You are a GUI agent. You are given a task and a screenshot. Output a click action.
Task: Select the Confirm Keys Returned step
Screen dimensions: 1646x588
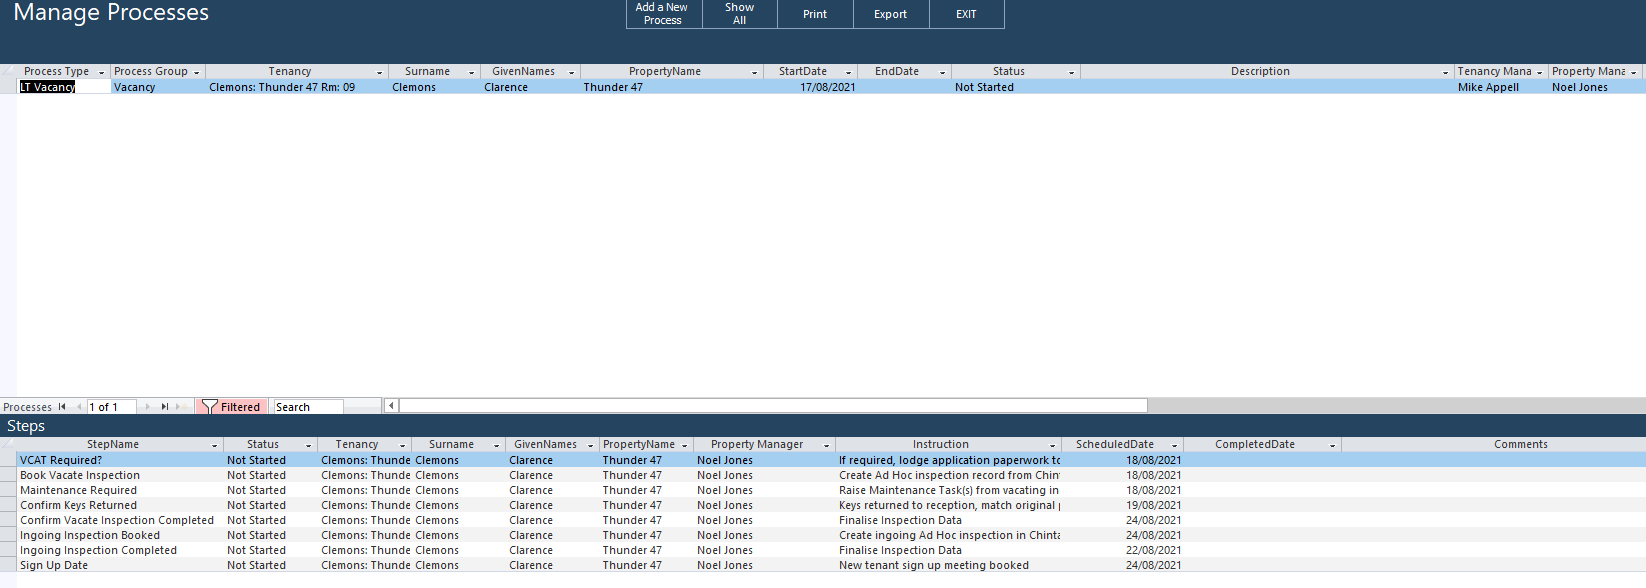click(x=120, y=505)
